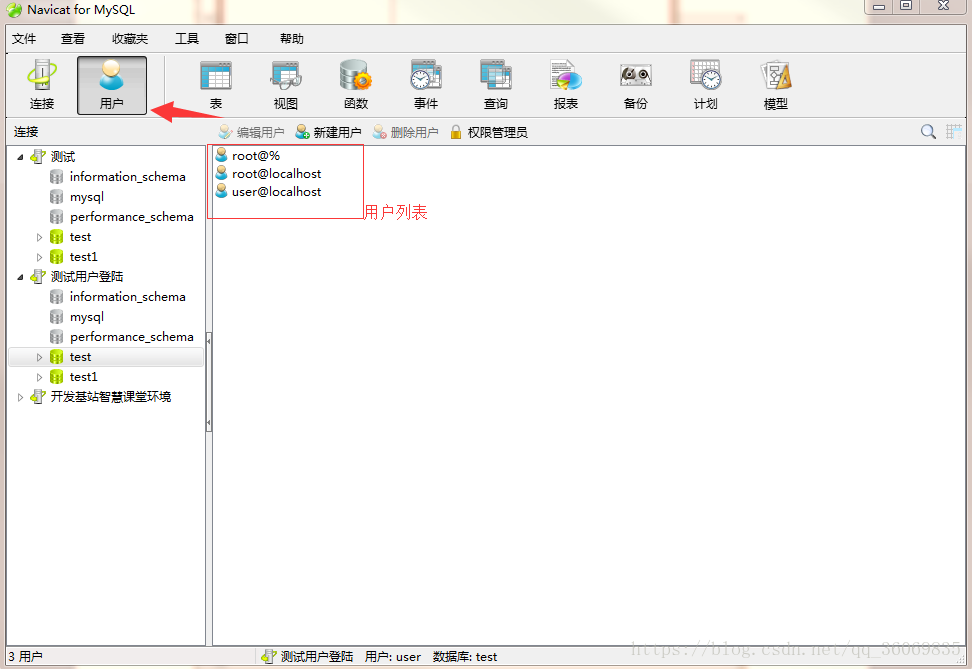Screen dimensions: 972x669
Task: Select performance_schema under 测试
Action: [131, 216]
